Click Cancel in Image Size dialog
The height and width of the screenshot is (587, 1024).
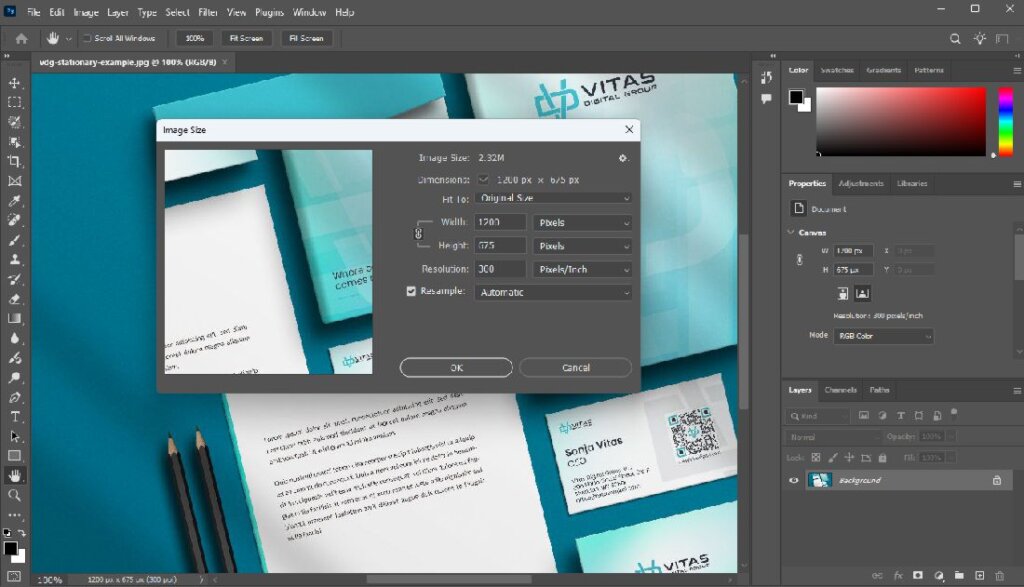click(x=575, y=368)
